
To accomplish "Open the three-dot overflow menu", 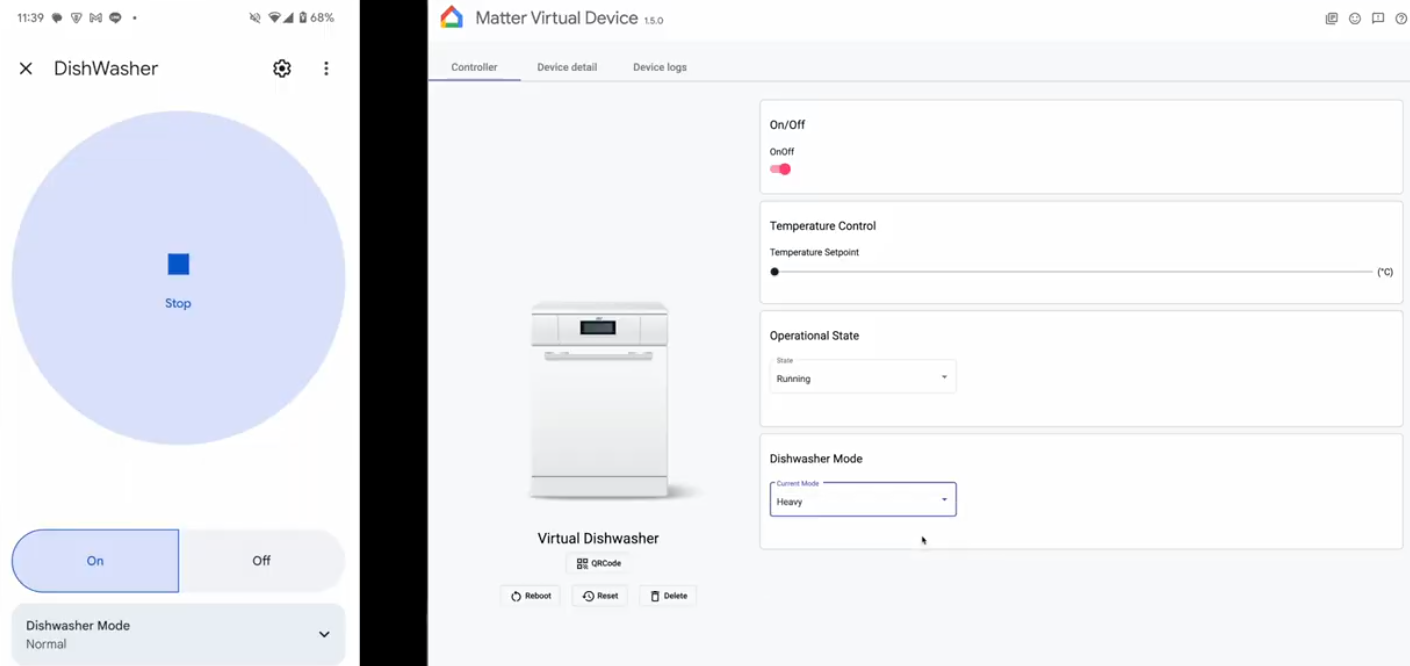I will (326, 68).
